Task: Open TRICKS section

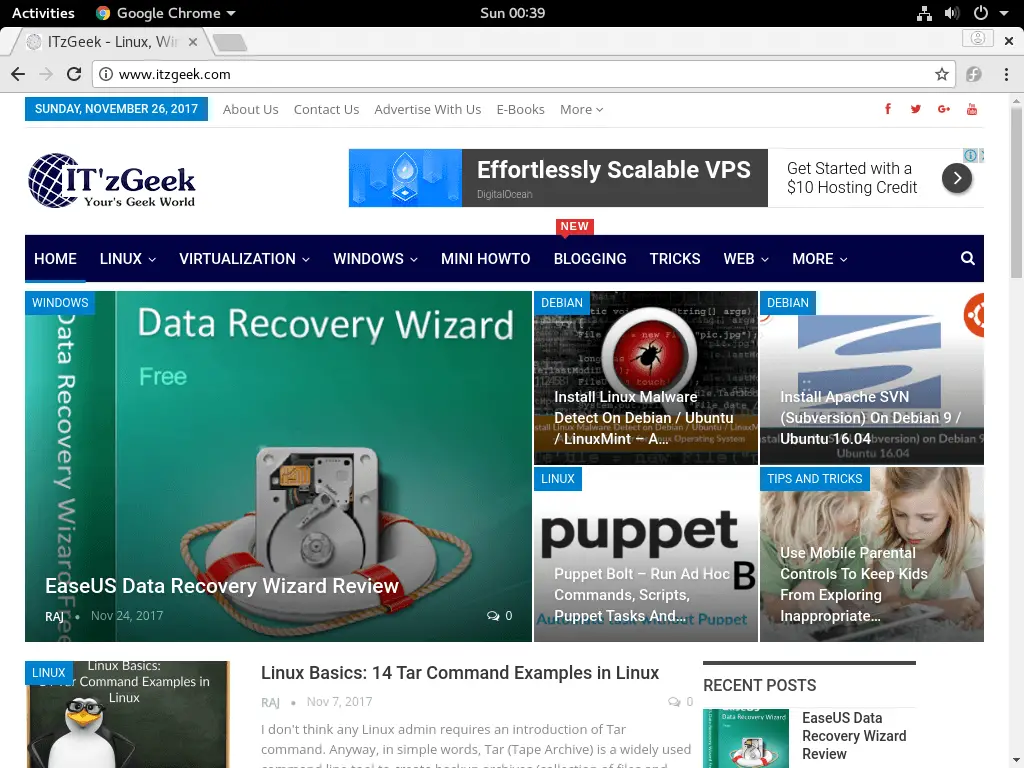Action: coord(675,259)
